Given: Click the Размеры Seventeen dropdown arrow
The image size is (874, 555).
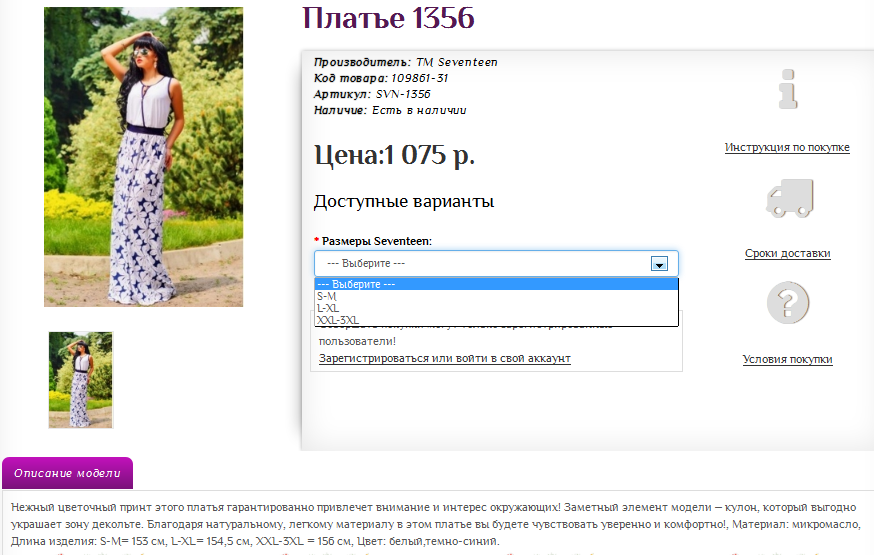Looking at the screenshot, I should (659, 264).
